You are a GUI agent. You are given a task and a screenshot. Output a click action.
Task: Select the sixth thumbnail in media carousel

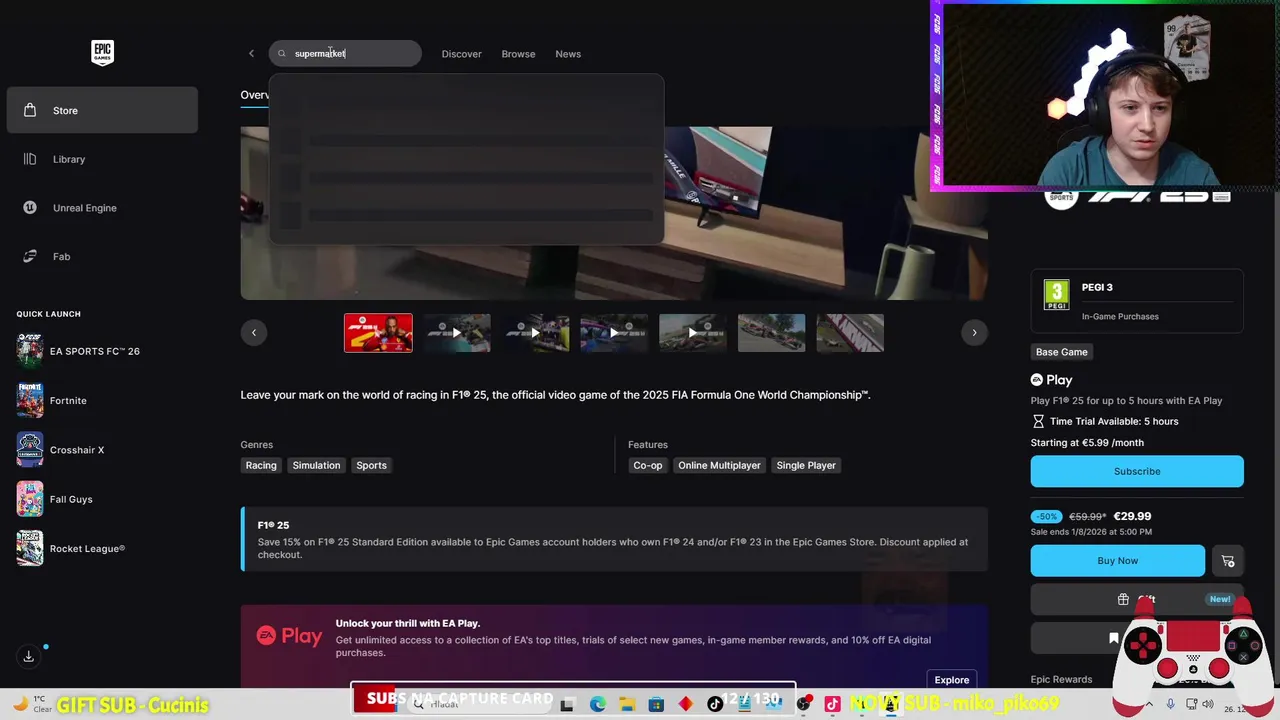click(771, 333)
